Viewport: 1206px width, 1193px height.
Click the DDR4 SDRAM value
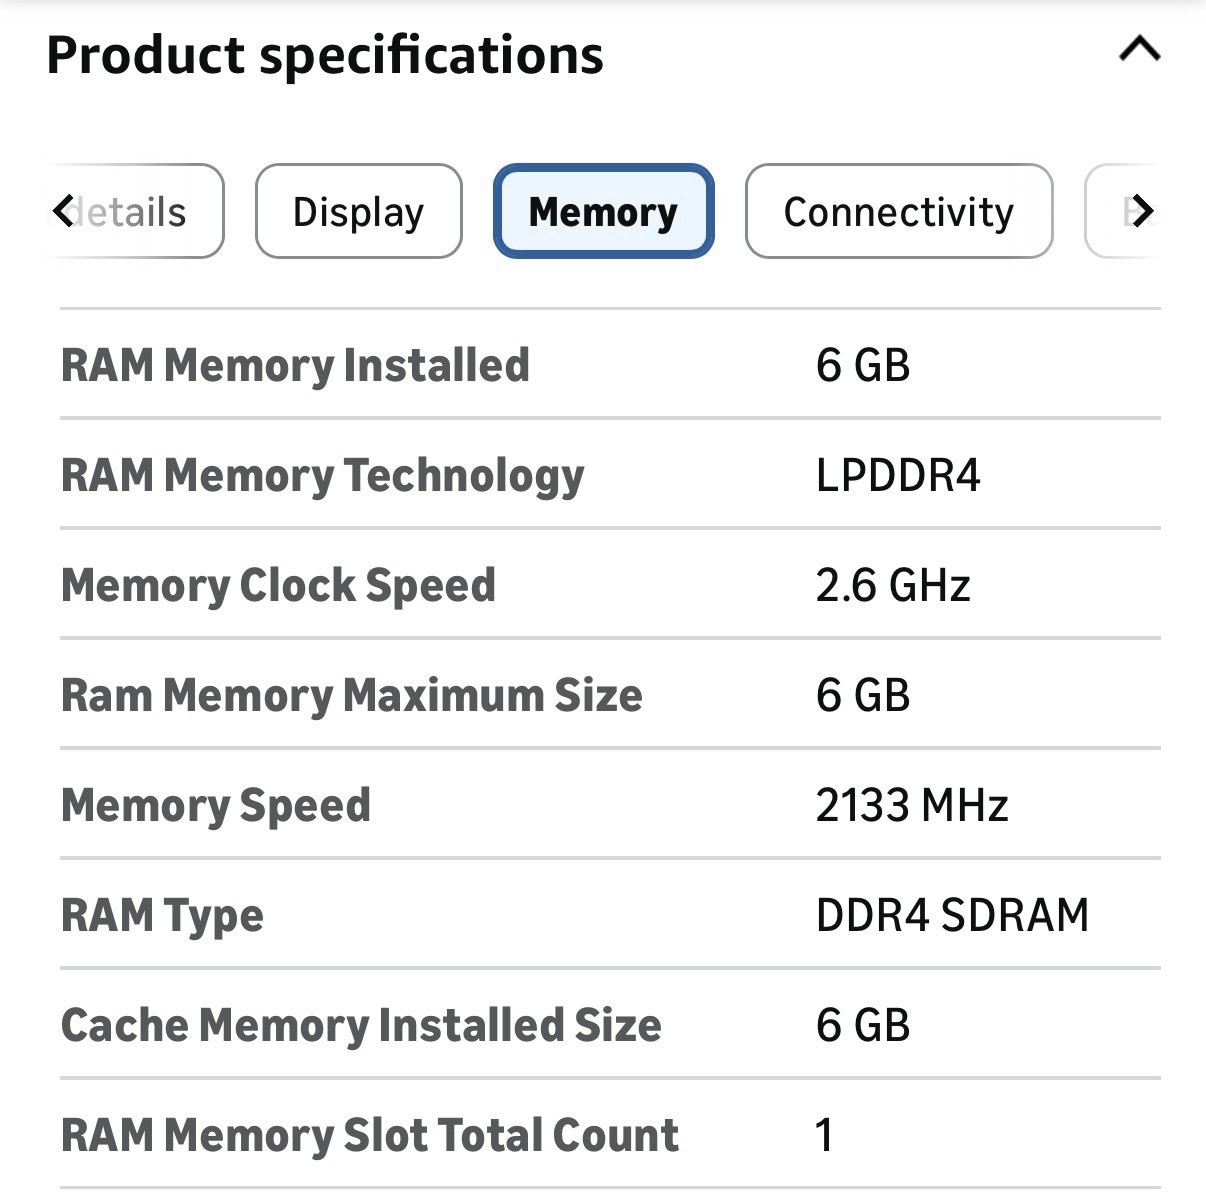click(x=952, y=915)
